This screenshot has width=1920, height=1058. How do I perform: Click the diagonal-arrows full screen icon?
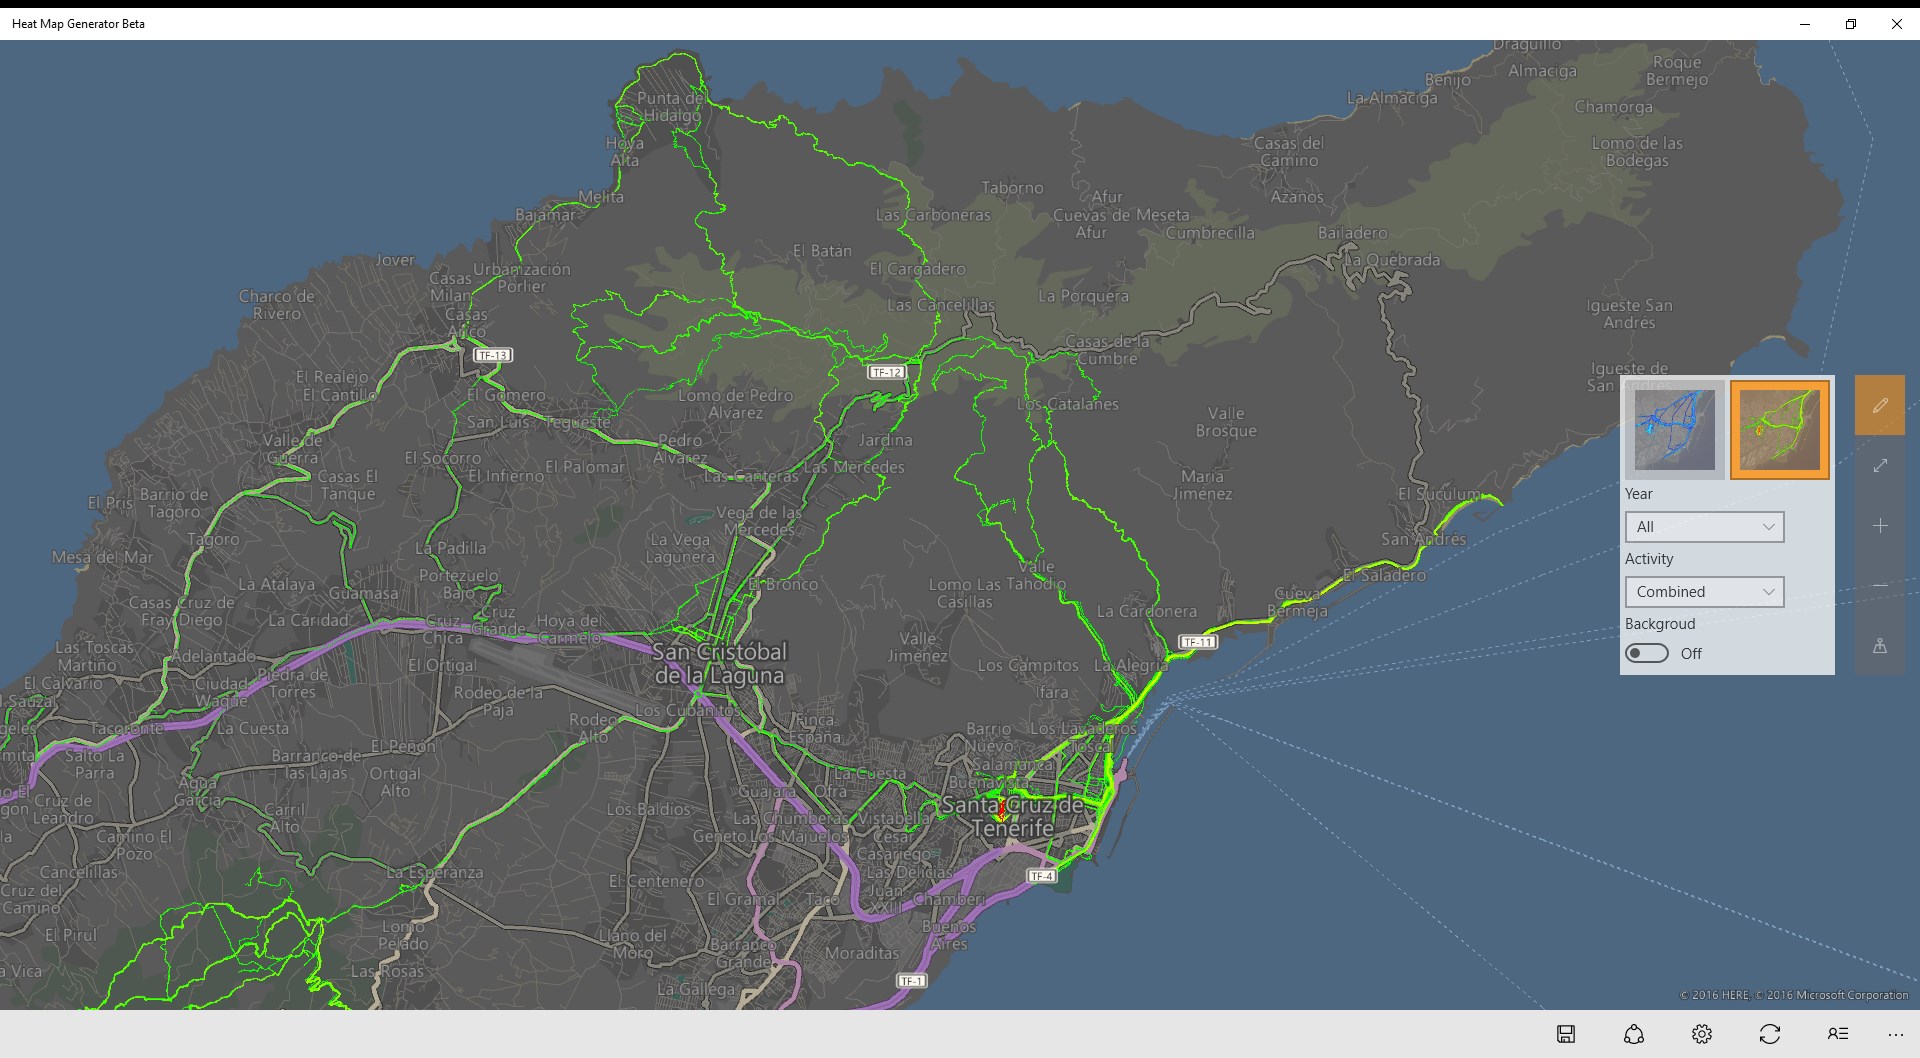pos(1880,466)
